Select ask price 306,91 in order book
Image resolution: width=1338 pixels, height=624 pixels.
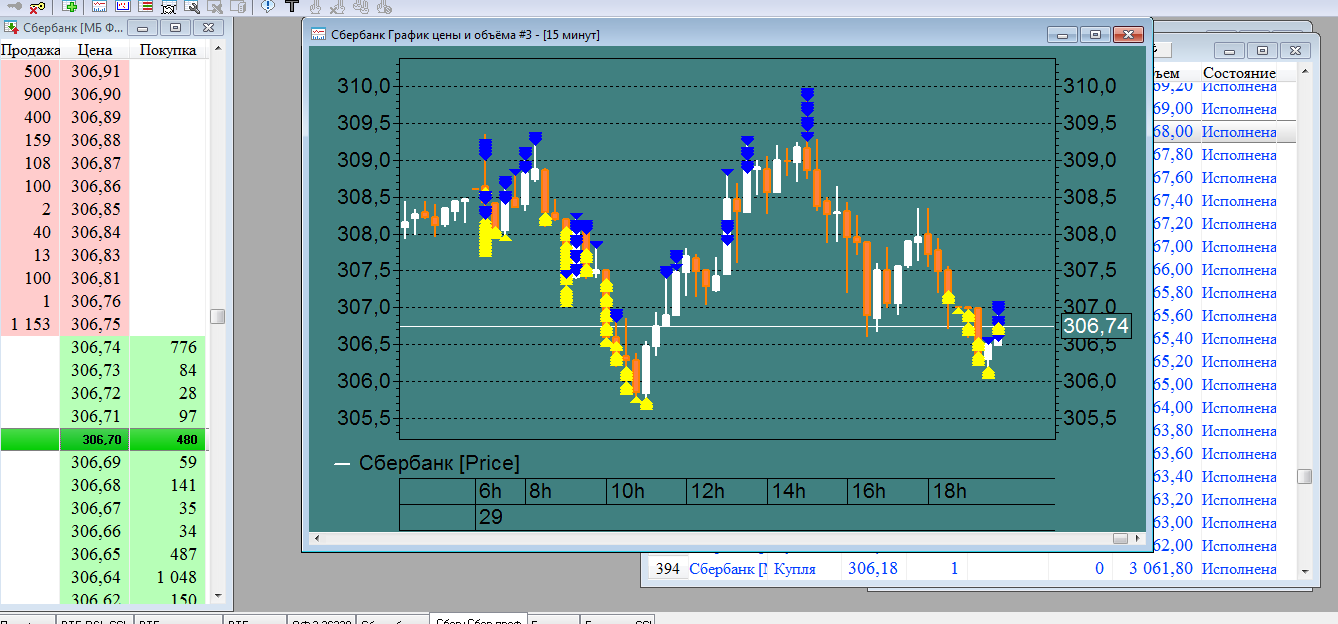96,71
